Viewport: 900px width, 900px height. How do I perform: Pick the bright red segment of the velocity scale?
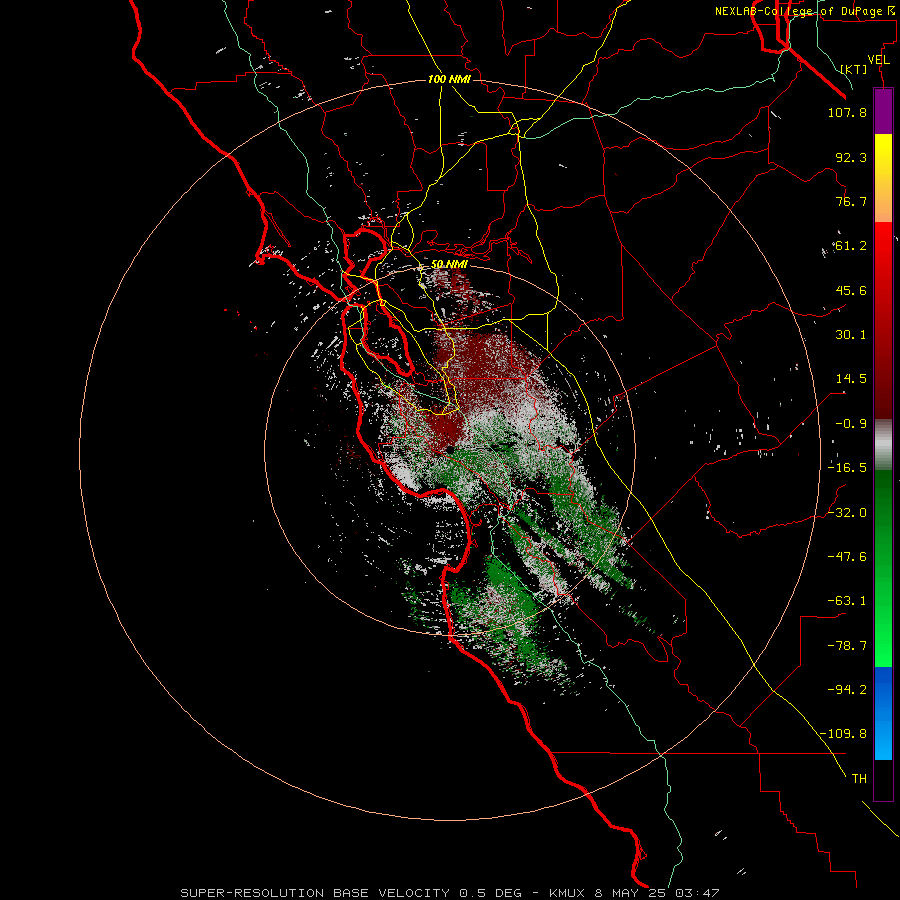coord(883,320)
